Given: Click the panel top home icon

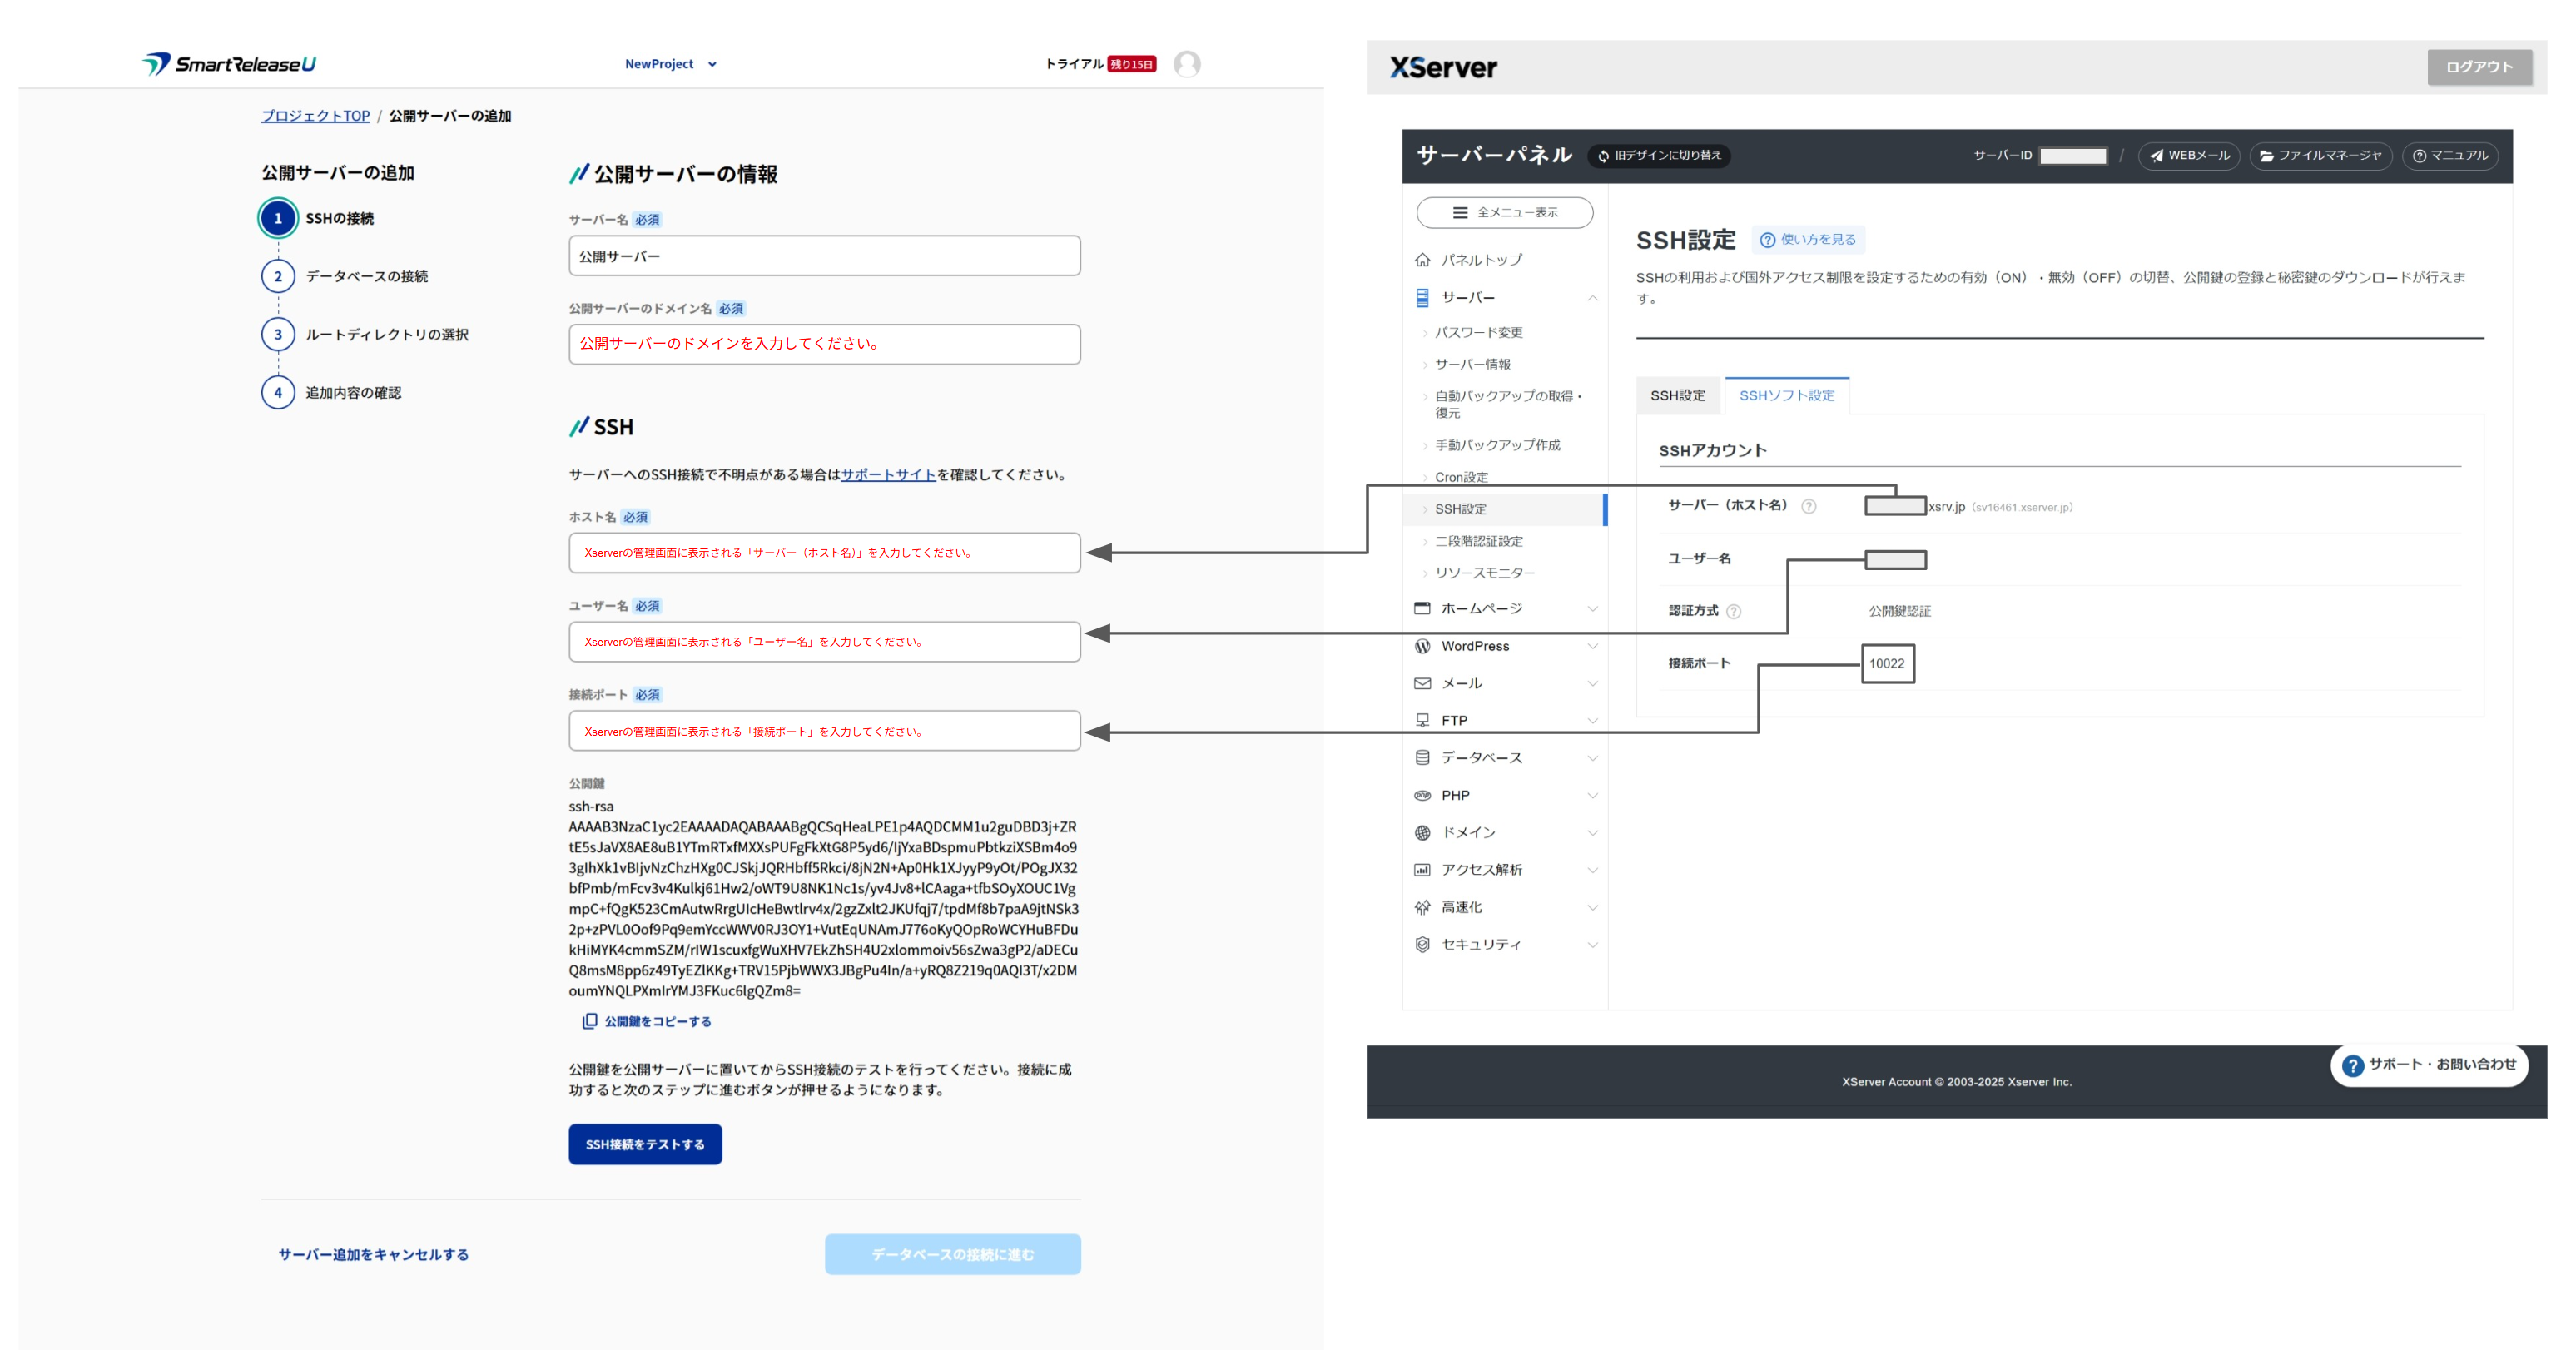Looking at the screenshot, I should [x=1422, y=260].
